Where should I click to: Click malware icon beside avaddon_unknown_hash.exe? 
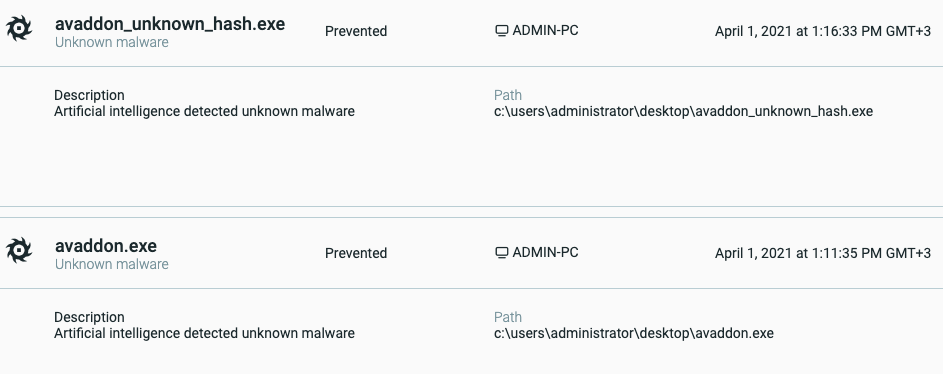tap(19, 28)
